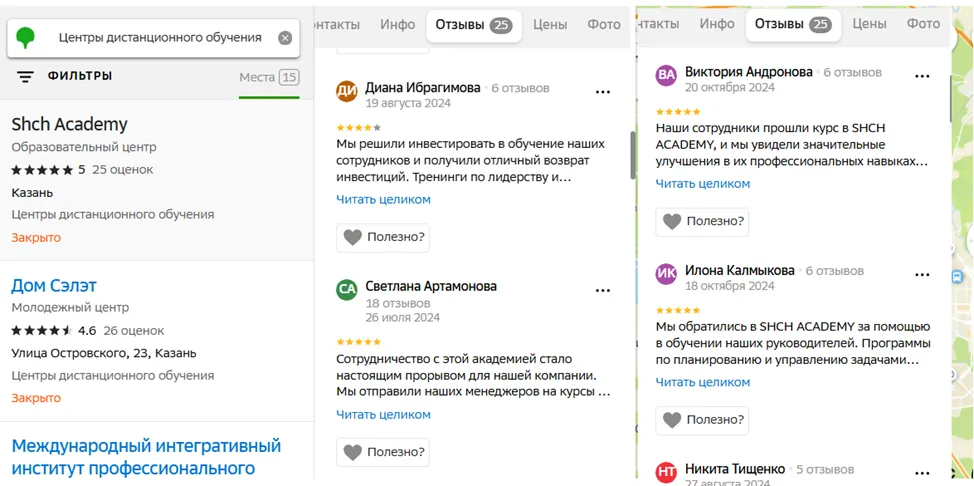Click the green tree logo icon in search bar

[25, 37]
